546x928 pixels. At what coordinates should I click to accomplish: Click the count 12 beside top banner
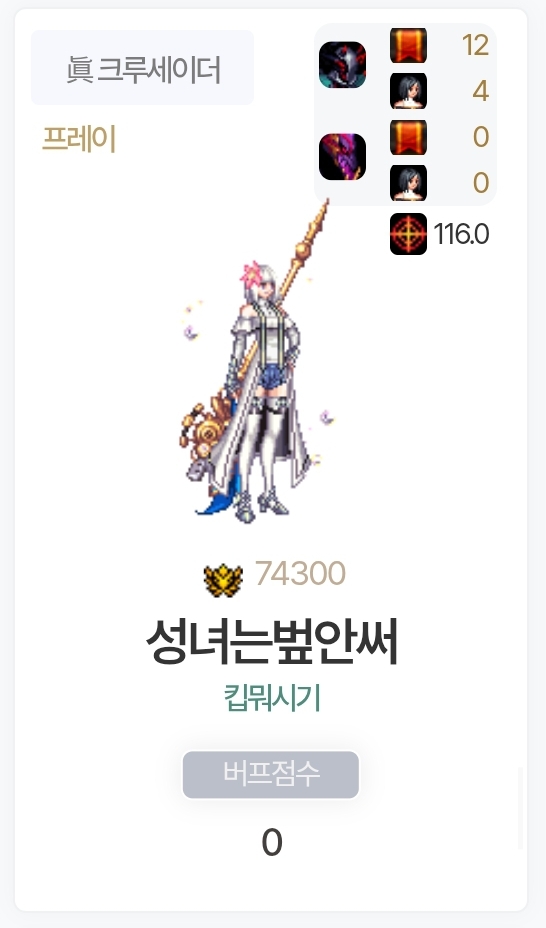[x=476, y=45]
